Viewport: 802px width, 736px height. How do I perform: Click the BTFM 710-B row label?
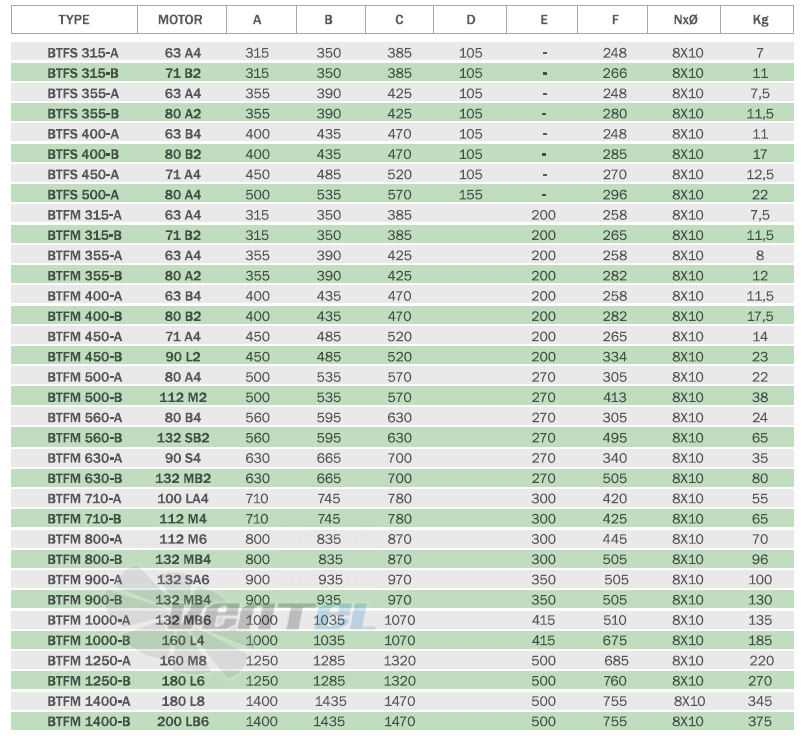pos(84,519)
